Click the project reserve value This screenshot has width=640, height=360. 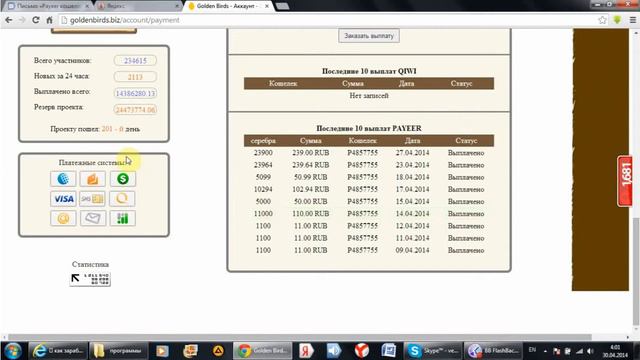pyautogui.click(x=135, y=109)
